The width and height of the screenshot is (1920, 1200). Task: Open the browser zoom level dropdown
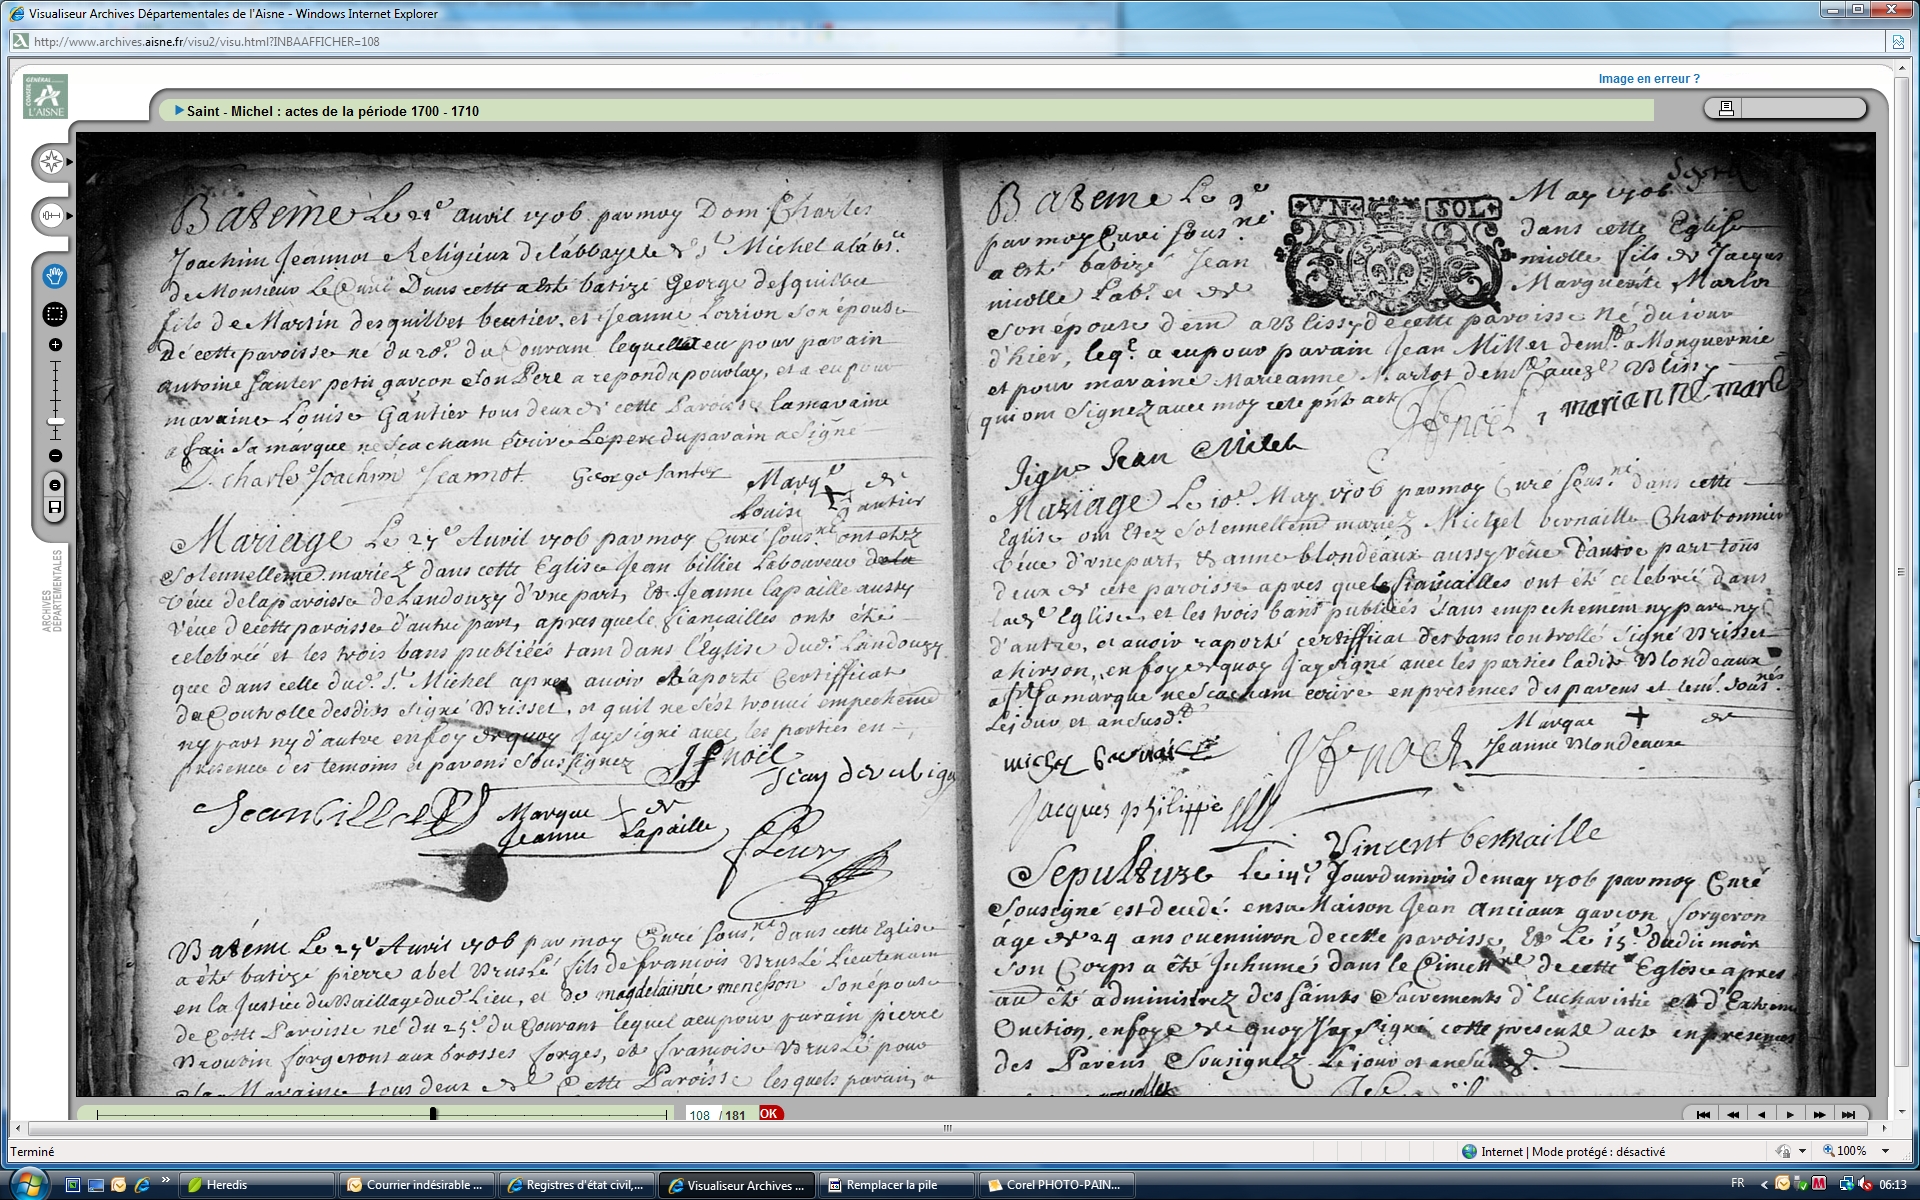(1884, 1152)
